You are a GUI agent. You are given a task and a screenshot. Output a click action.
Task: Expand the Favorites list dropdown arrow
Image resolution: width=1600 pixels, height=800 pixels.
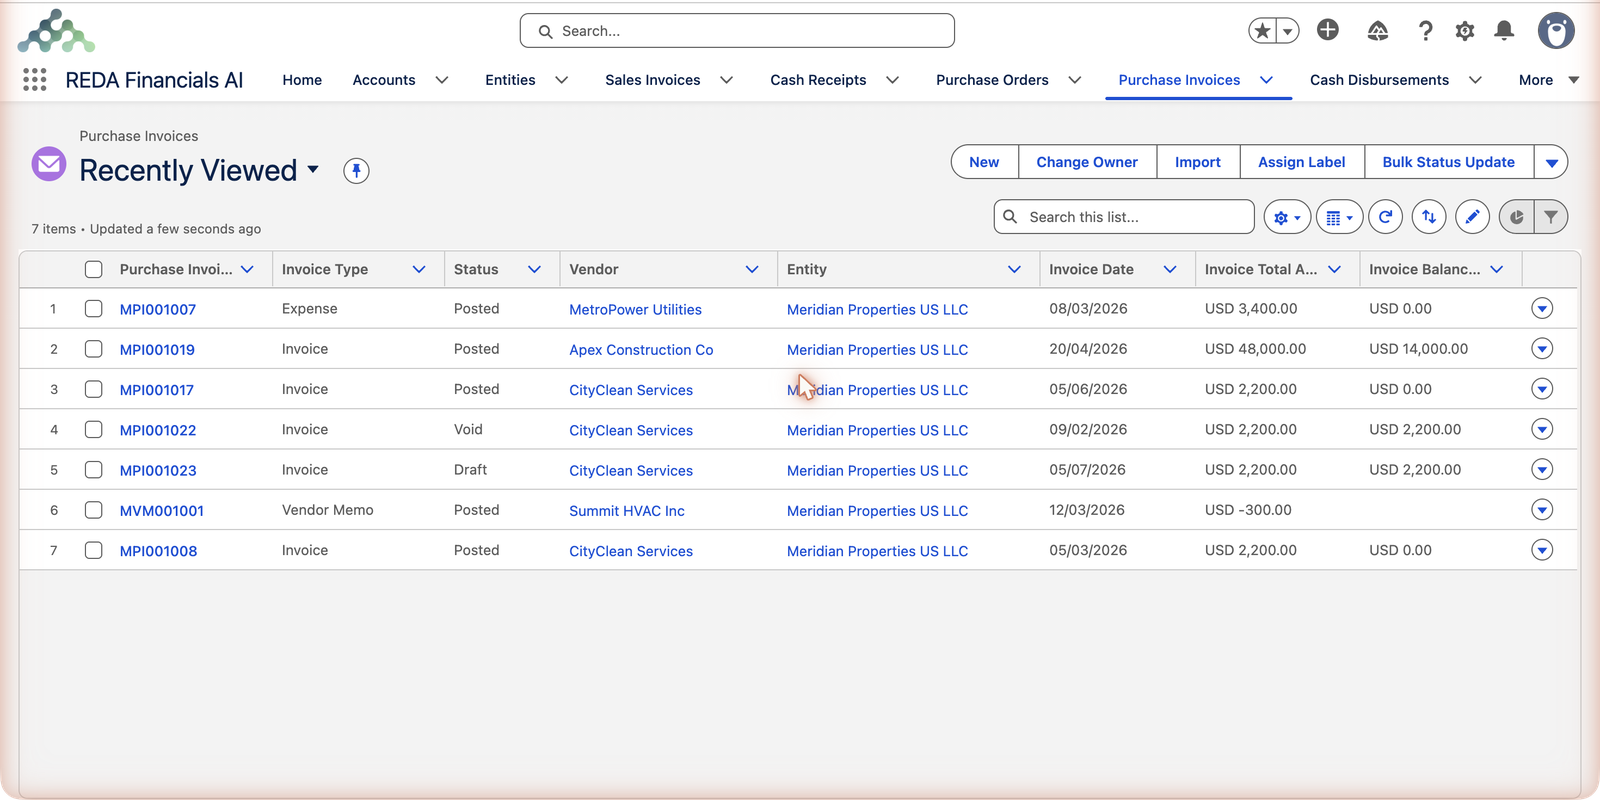[x=1288, y=31]
